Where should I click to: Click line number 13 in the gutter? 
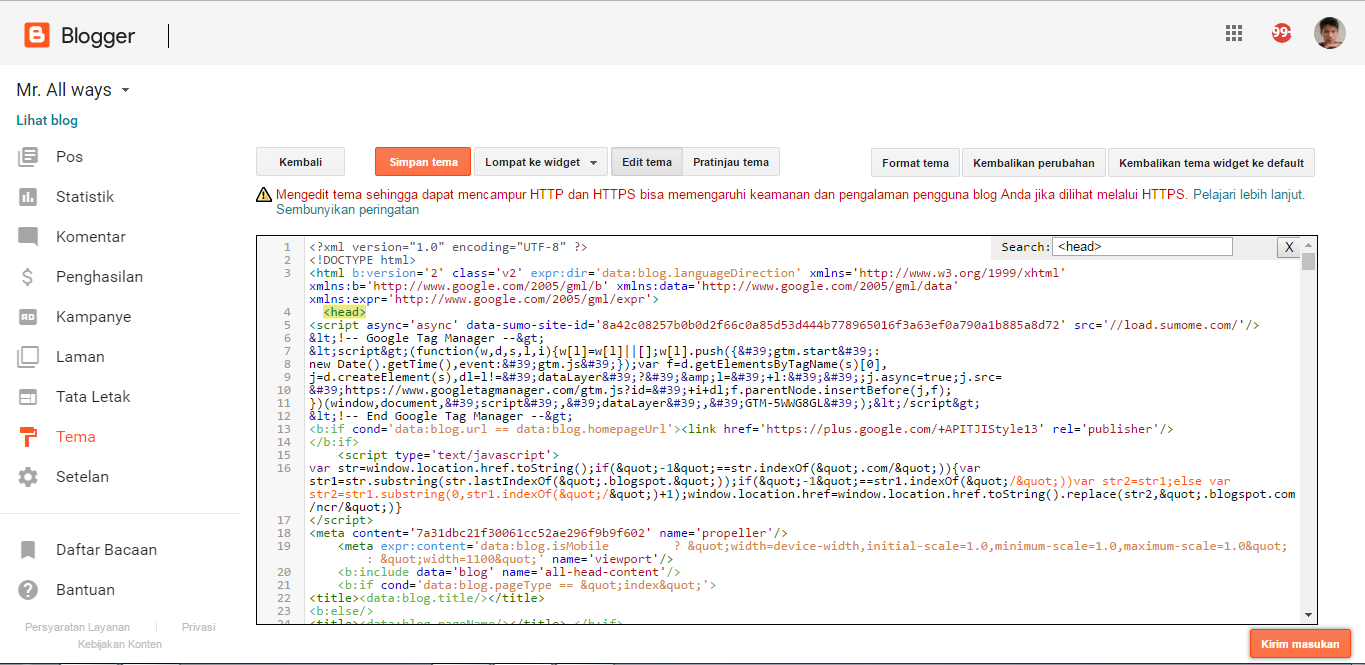pos(283,429)
